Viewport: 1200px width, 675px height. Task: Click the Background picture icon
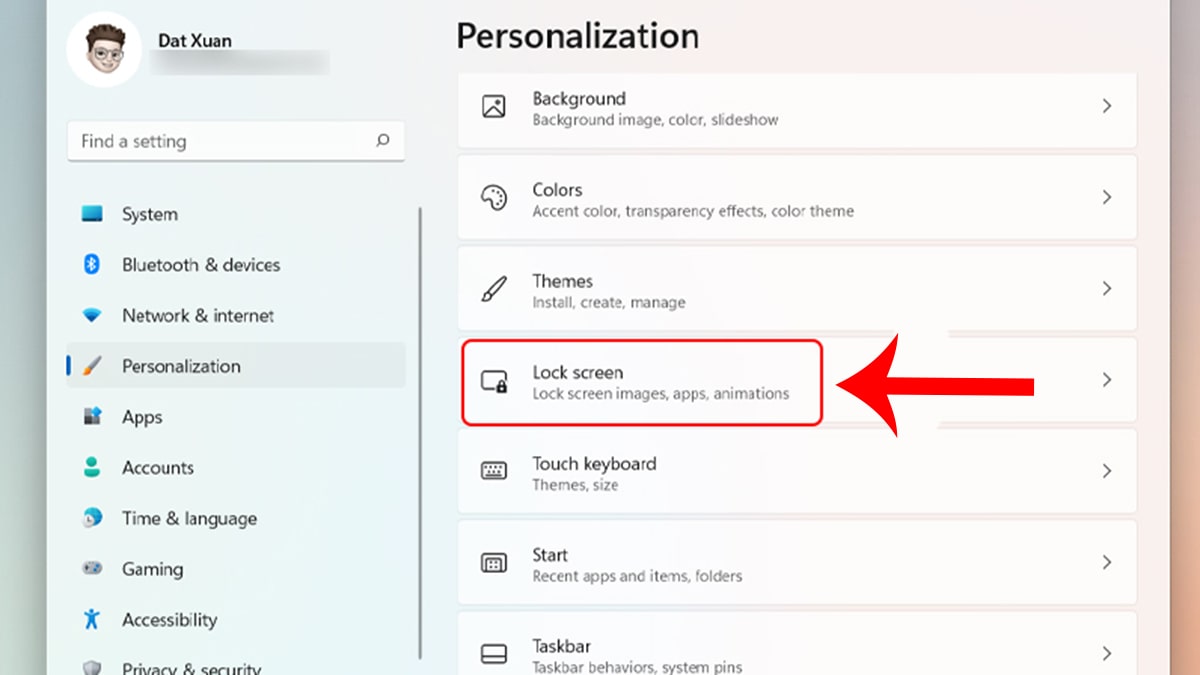tap(494, 107)
